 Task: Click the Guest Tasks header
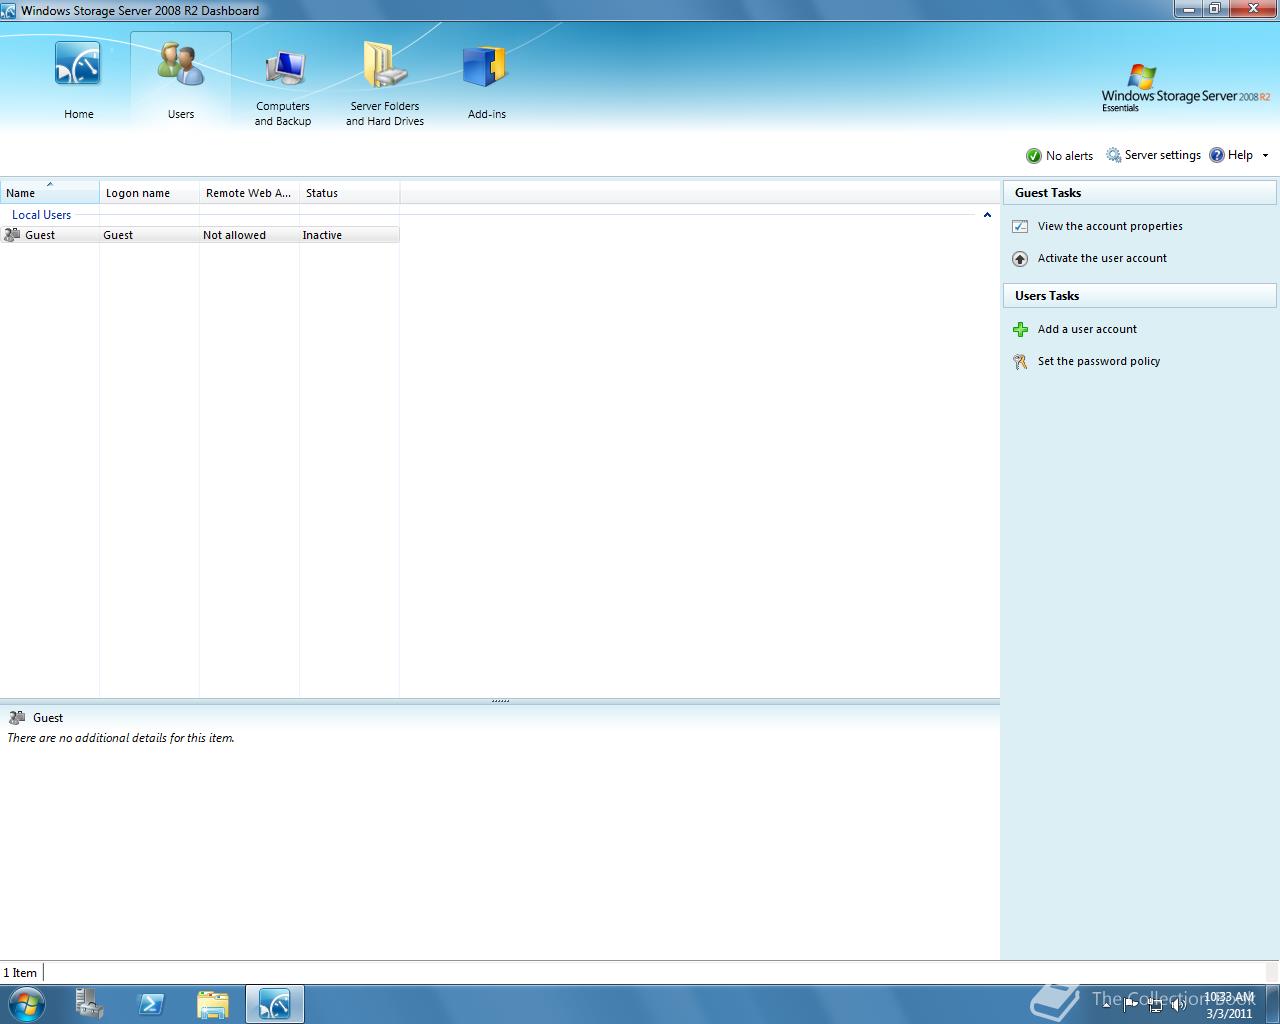[x=1140, y=193]
